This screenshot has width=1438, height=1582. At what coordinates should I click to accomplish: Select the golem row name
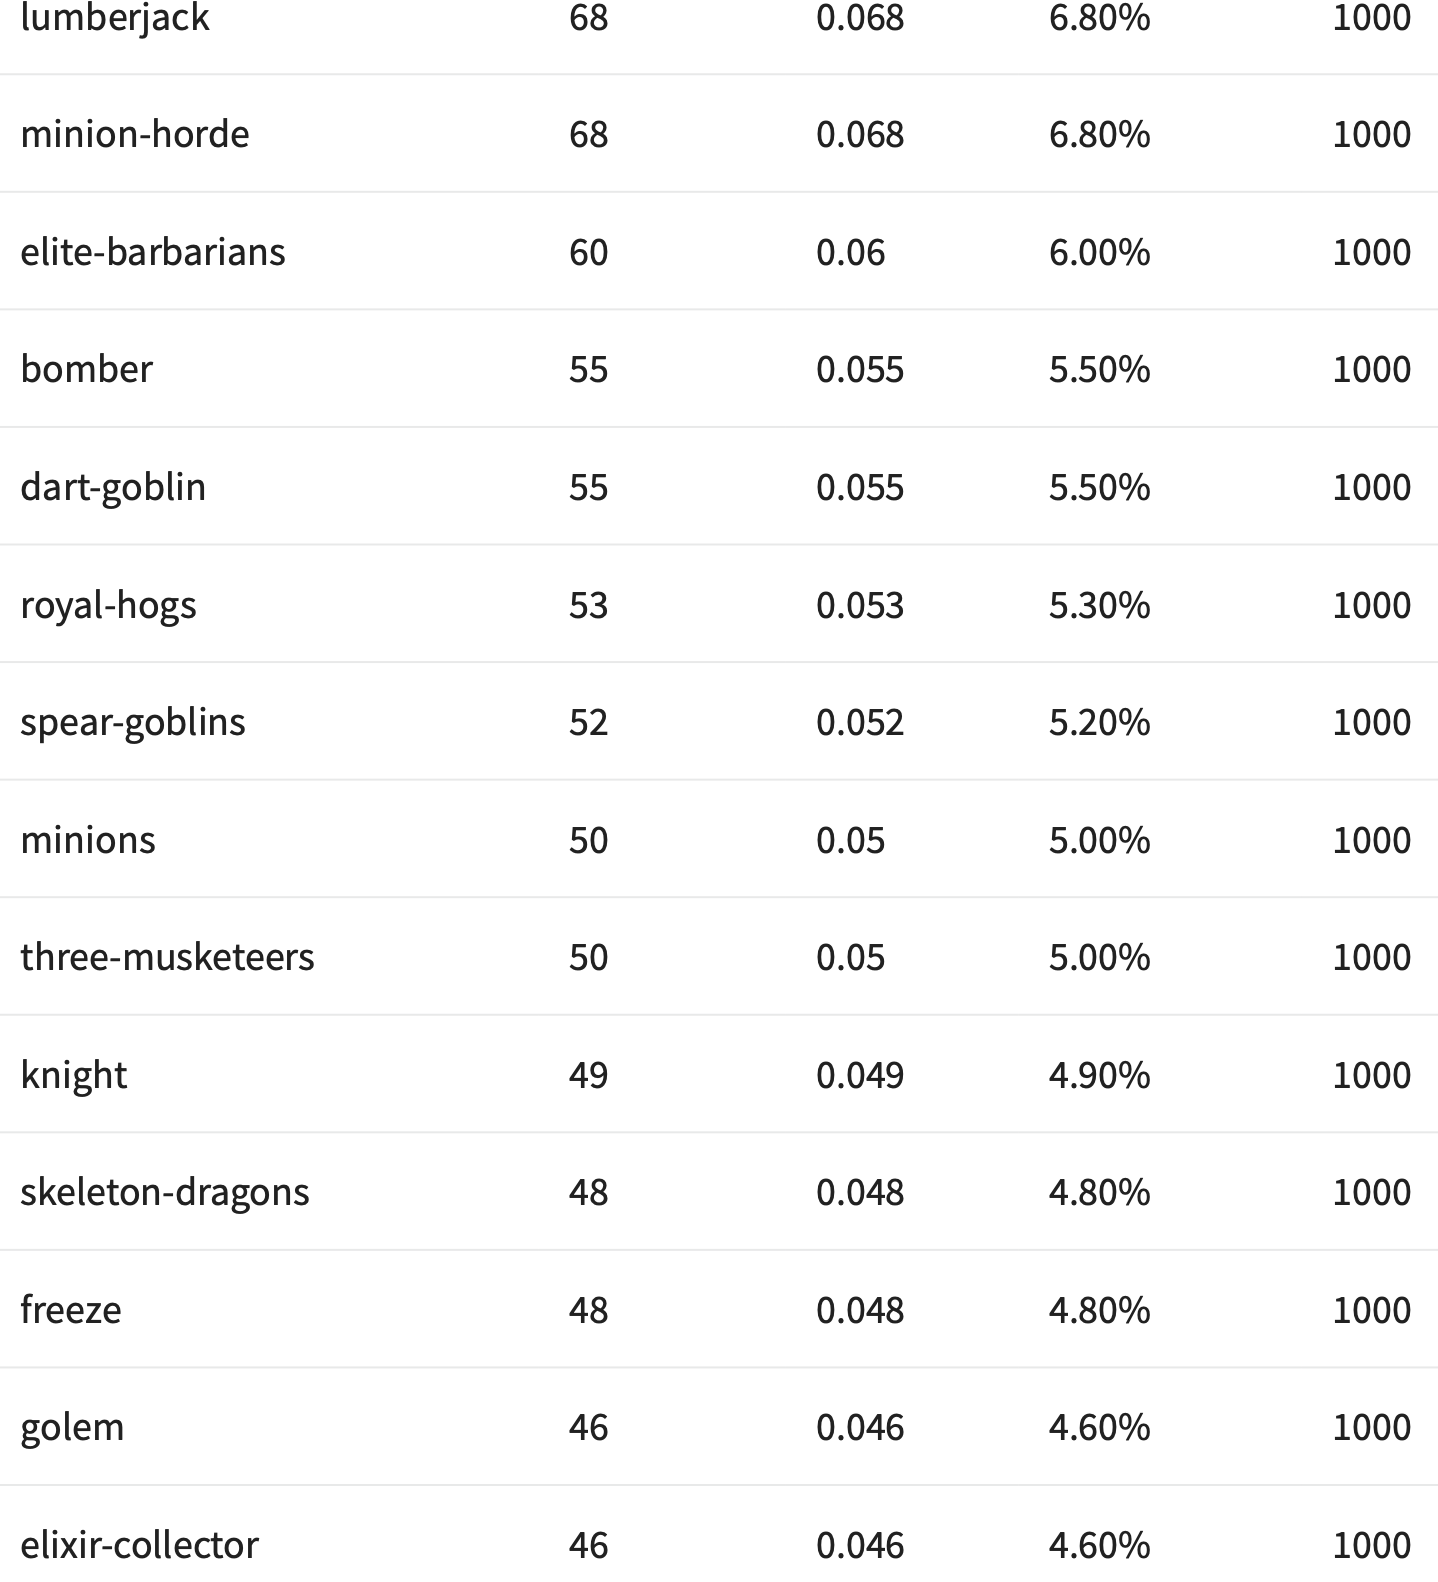(x=72, y=1427)
